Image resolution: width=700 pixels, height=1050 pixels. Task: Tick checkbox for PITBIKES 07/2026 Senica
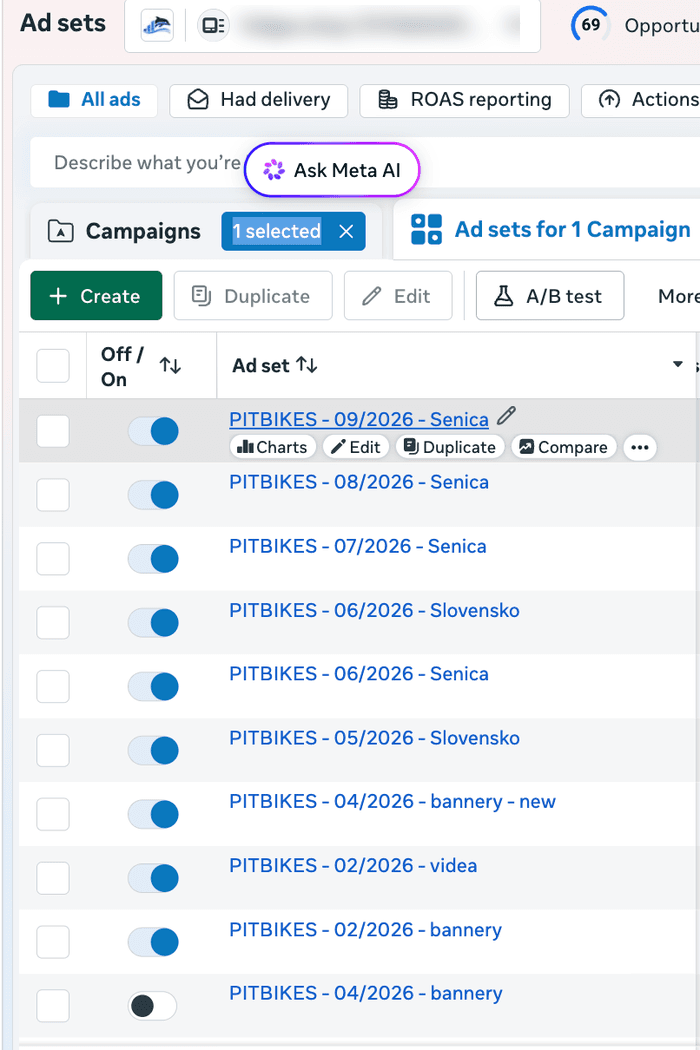53,558
